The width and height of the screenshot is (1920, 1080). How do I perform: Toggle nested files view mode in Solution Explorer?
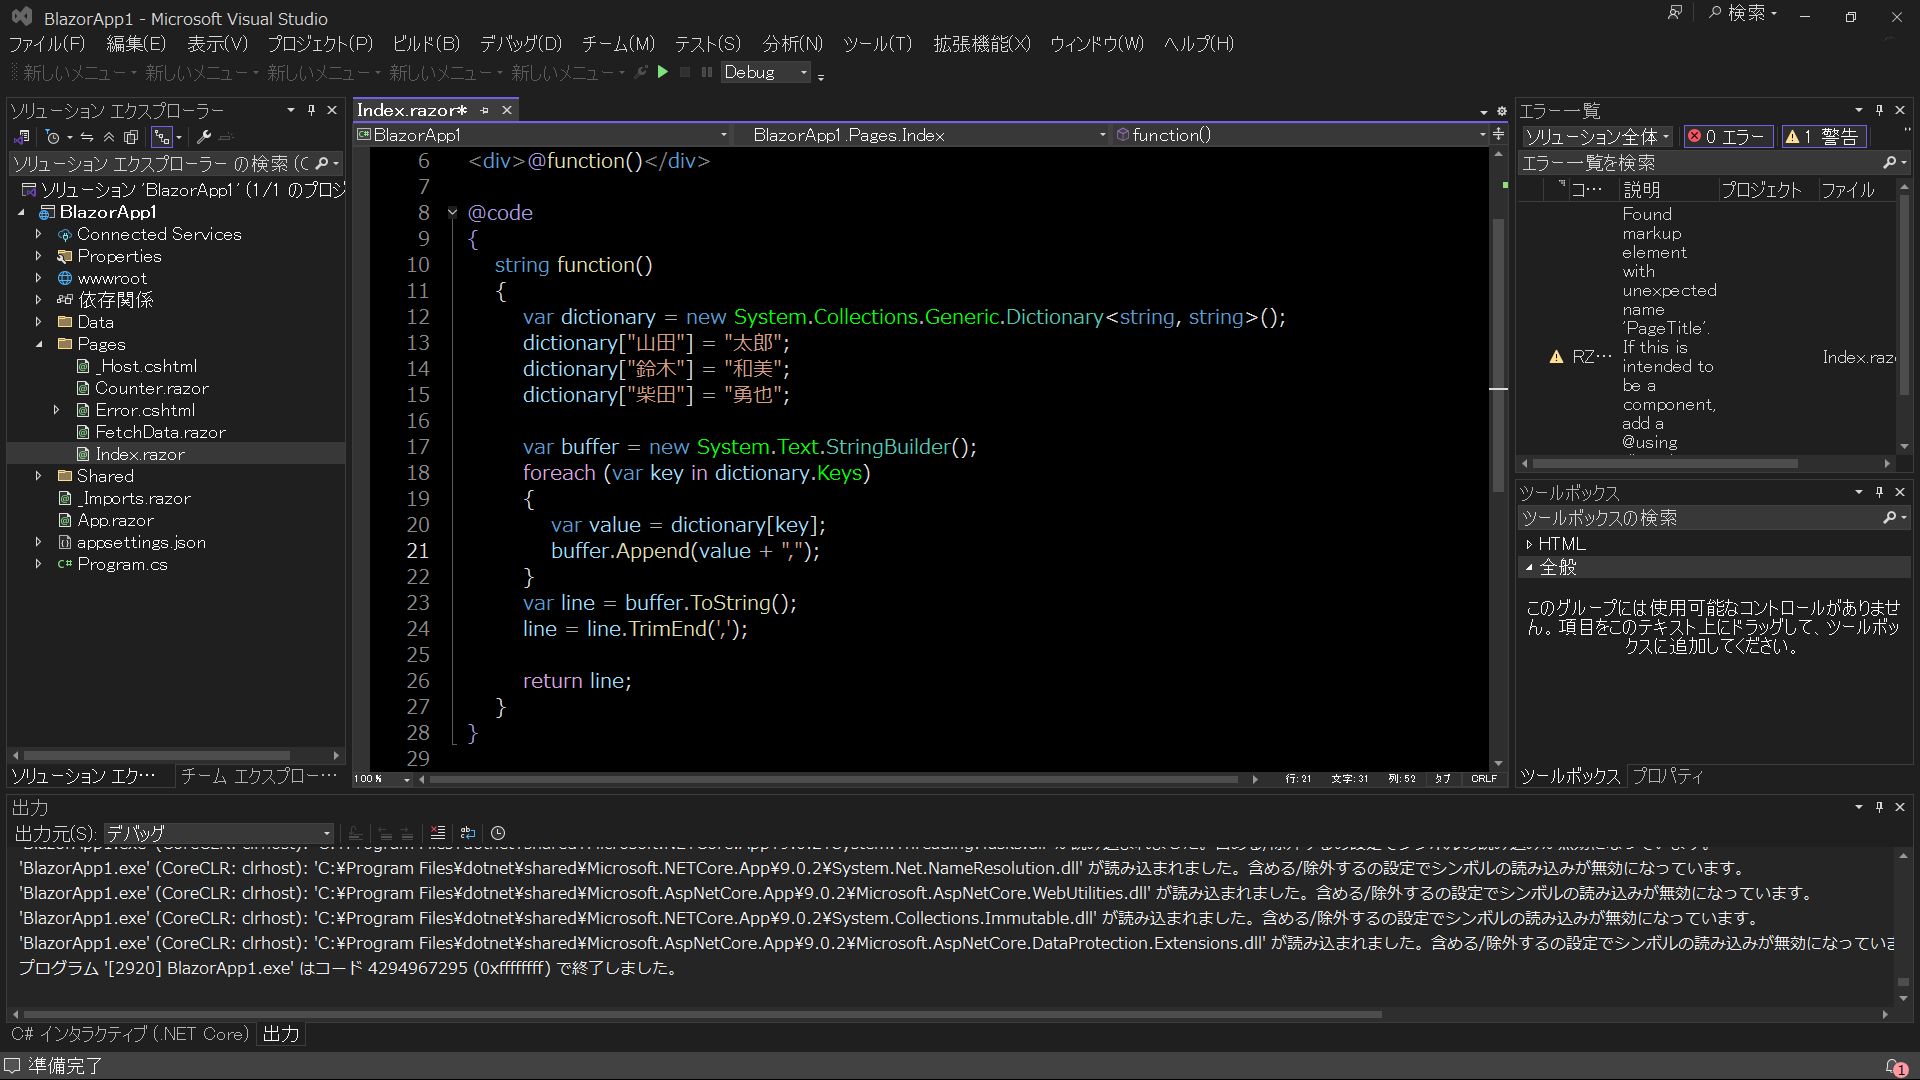tap(161, 137)
